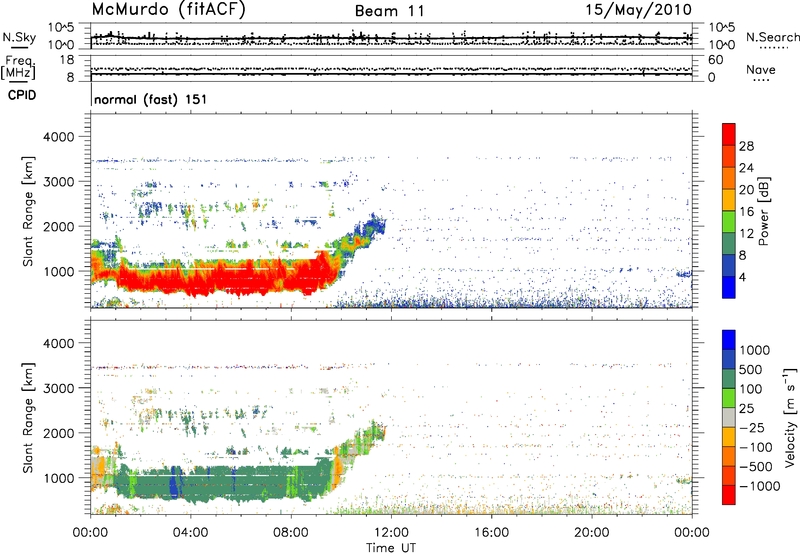Screen dimensions: 800x554
Task: Click the McMurdo (fitACF) title text
Action: (168, 10)
